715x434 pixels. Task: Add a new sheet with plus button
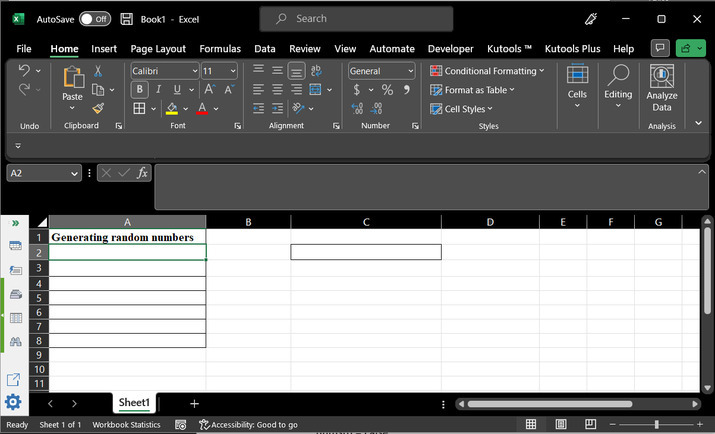[194, 403]
